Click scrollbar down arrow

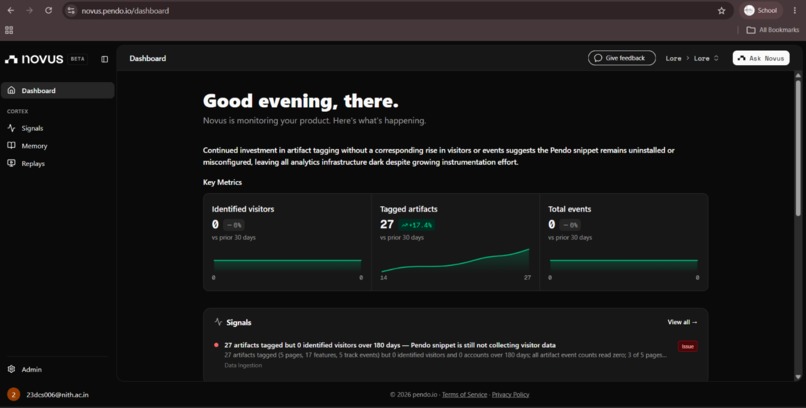tap(798, 377)
